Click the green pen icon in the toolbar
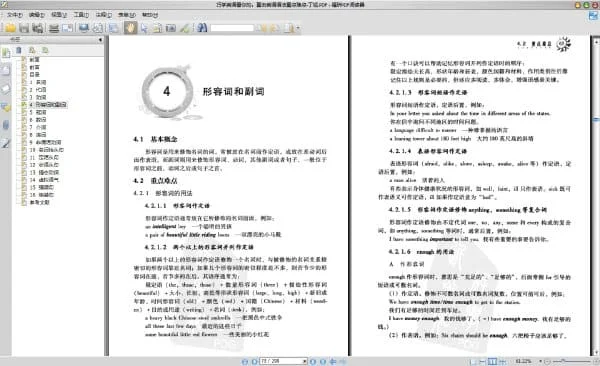Image resolution: width=600 pixels, height=366 pixels. point(185,28)
